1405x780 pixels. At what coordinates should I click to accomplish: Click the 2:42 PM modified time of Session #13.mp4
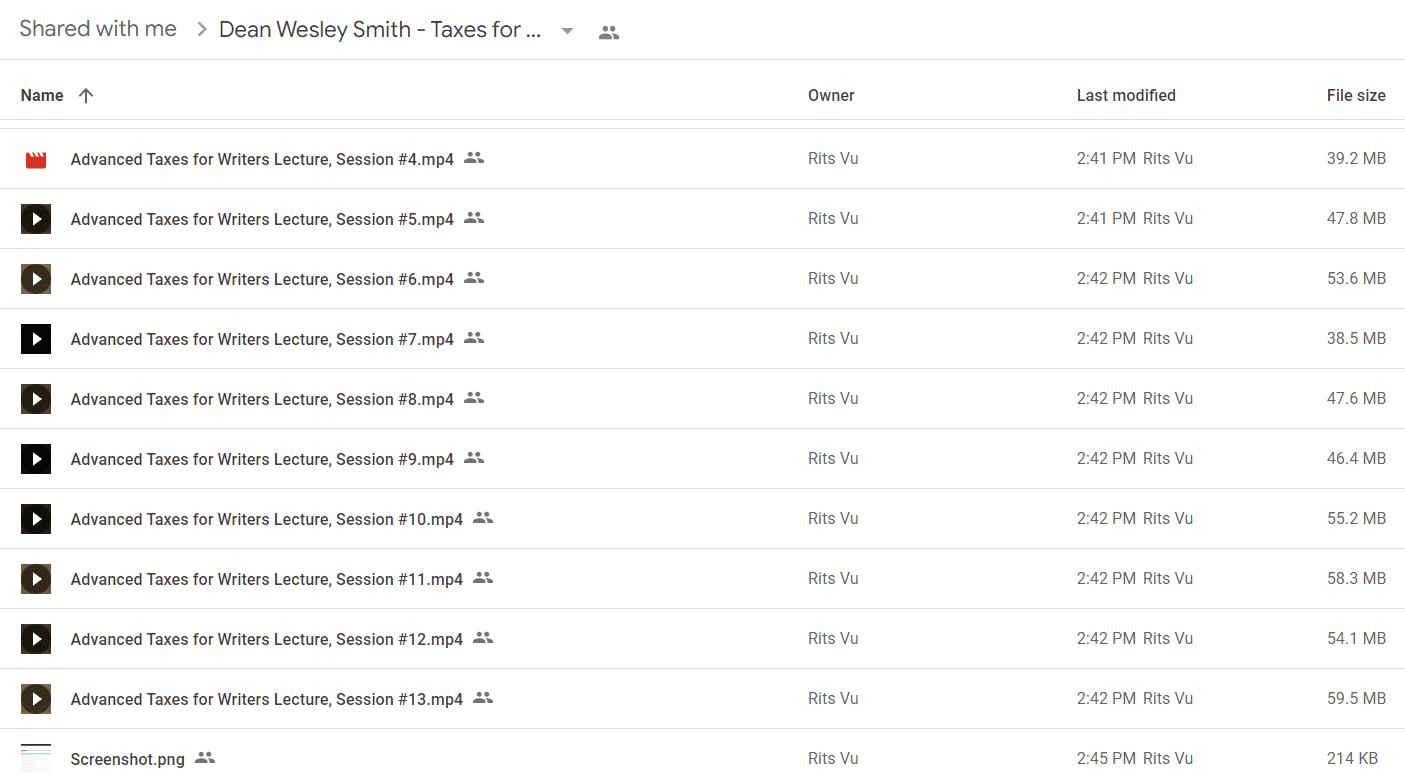click(x=1106, y=698)
